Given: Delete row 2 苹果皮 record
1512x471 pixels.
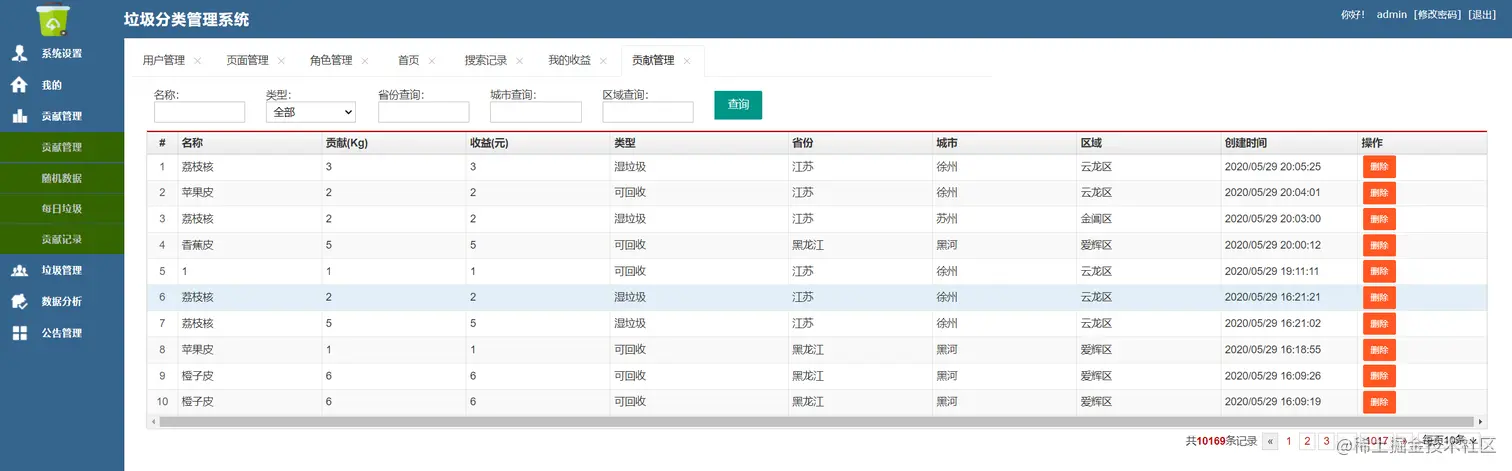Looking at the screenshot, I should [x=1379, y=193].
